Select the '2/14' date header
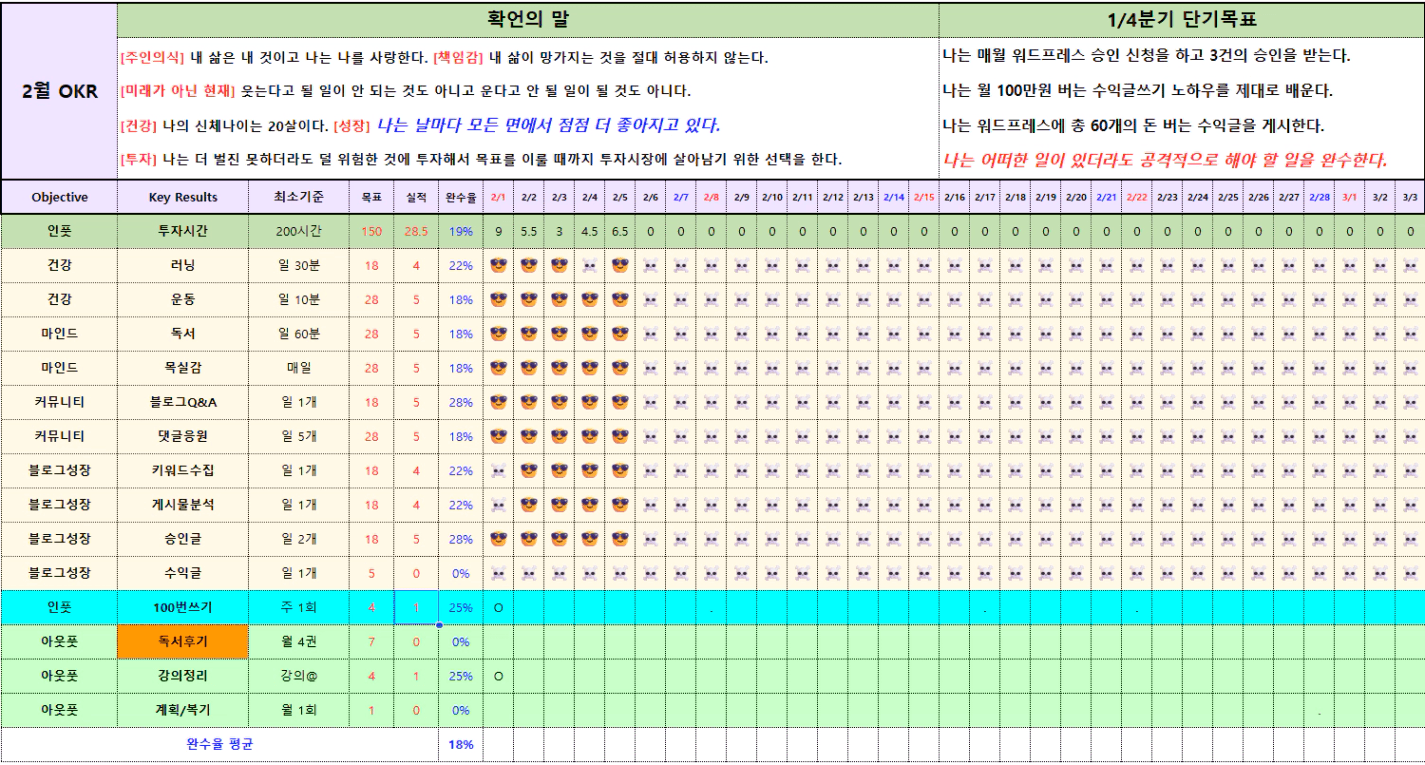Image resolution: width=1425 pixels, height=765 pixels. [893, 197]
